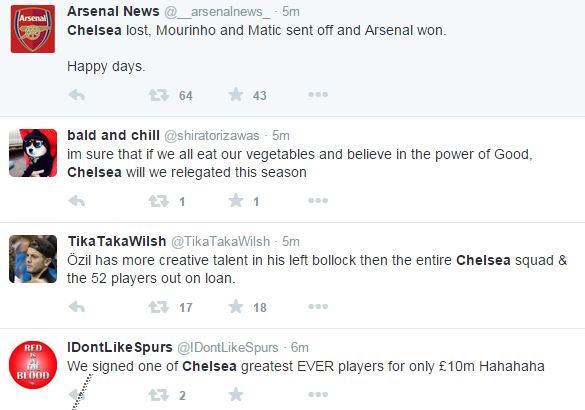Click the Arsenal crest avatar
The height and width of the screenshot is (410, 585).
tap(33, 29)
